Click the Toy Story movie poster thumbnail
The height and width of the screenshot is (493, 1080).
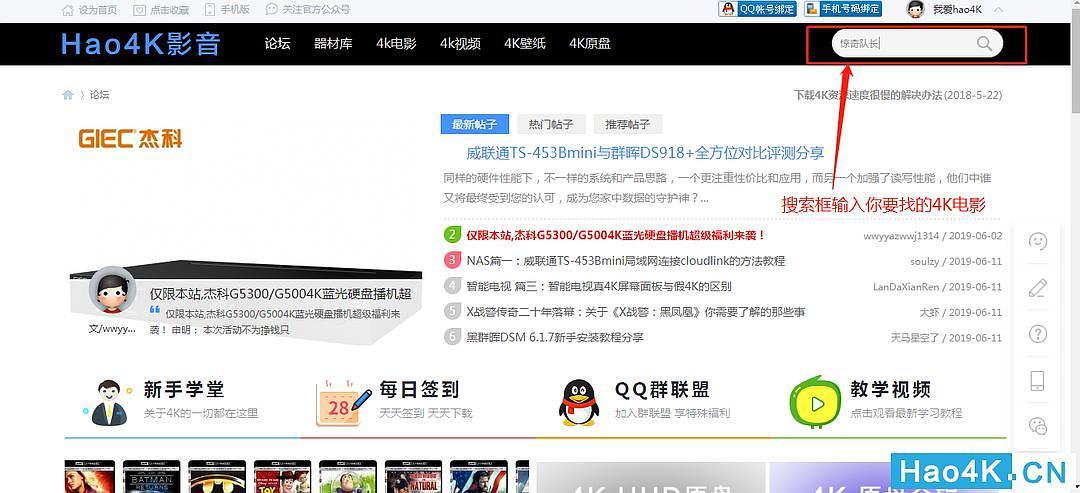[x=282, y=476]
